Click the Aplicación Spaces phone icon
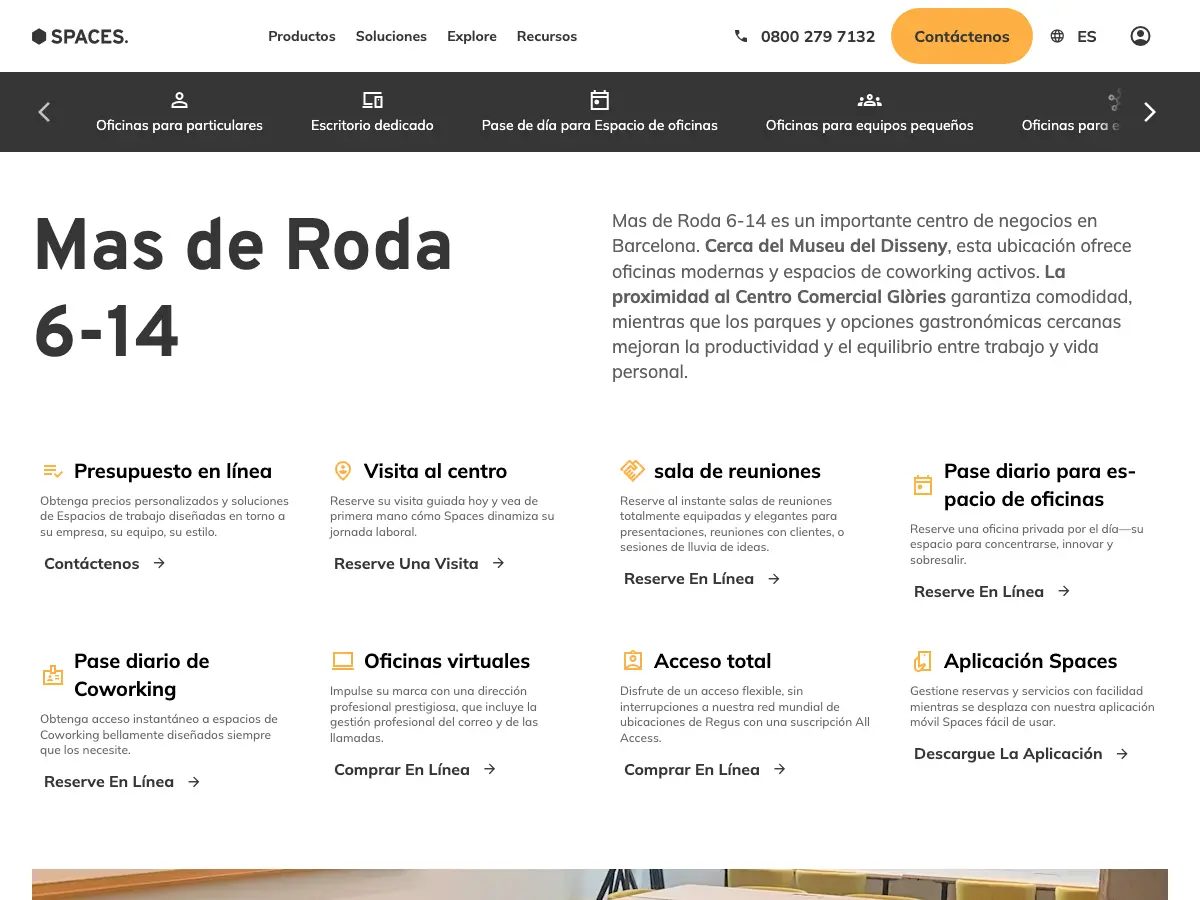The height and width of the screenshot is (900, 1200). click(x=923, y=661)
